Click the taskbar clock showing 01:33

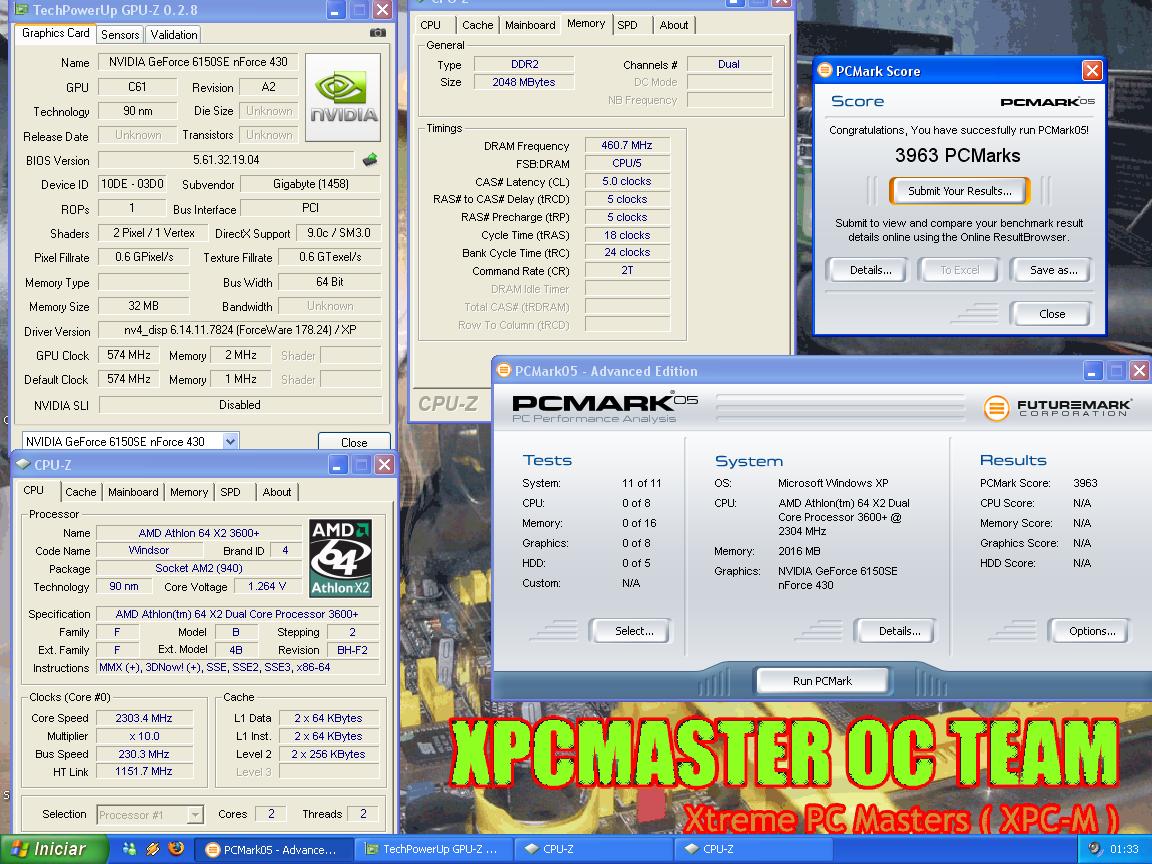1124,849
